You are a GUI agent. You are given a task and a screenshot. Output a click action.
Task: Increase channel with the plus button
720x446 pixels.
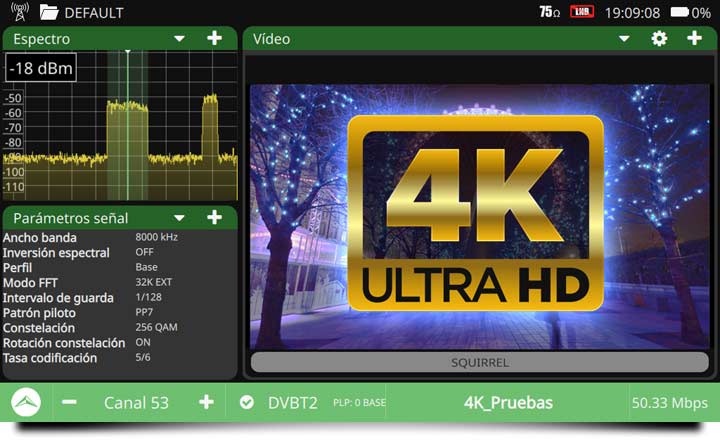[x=206, y=402]
